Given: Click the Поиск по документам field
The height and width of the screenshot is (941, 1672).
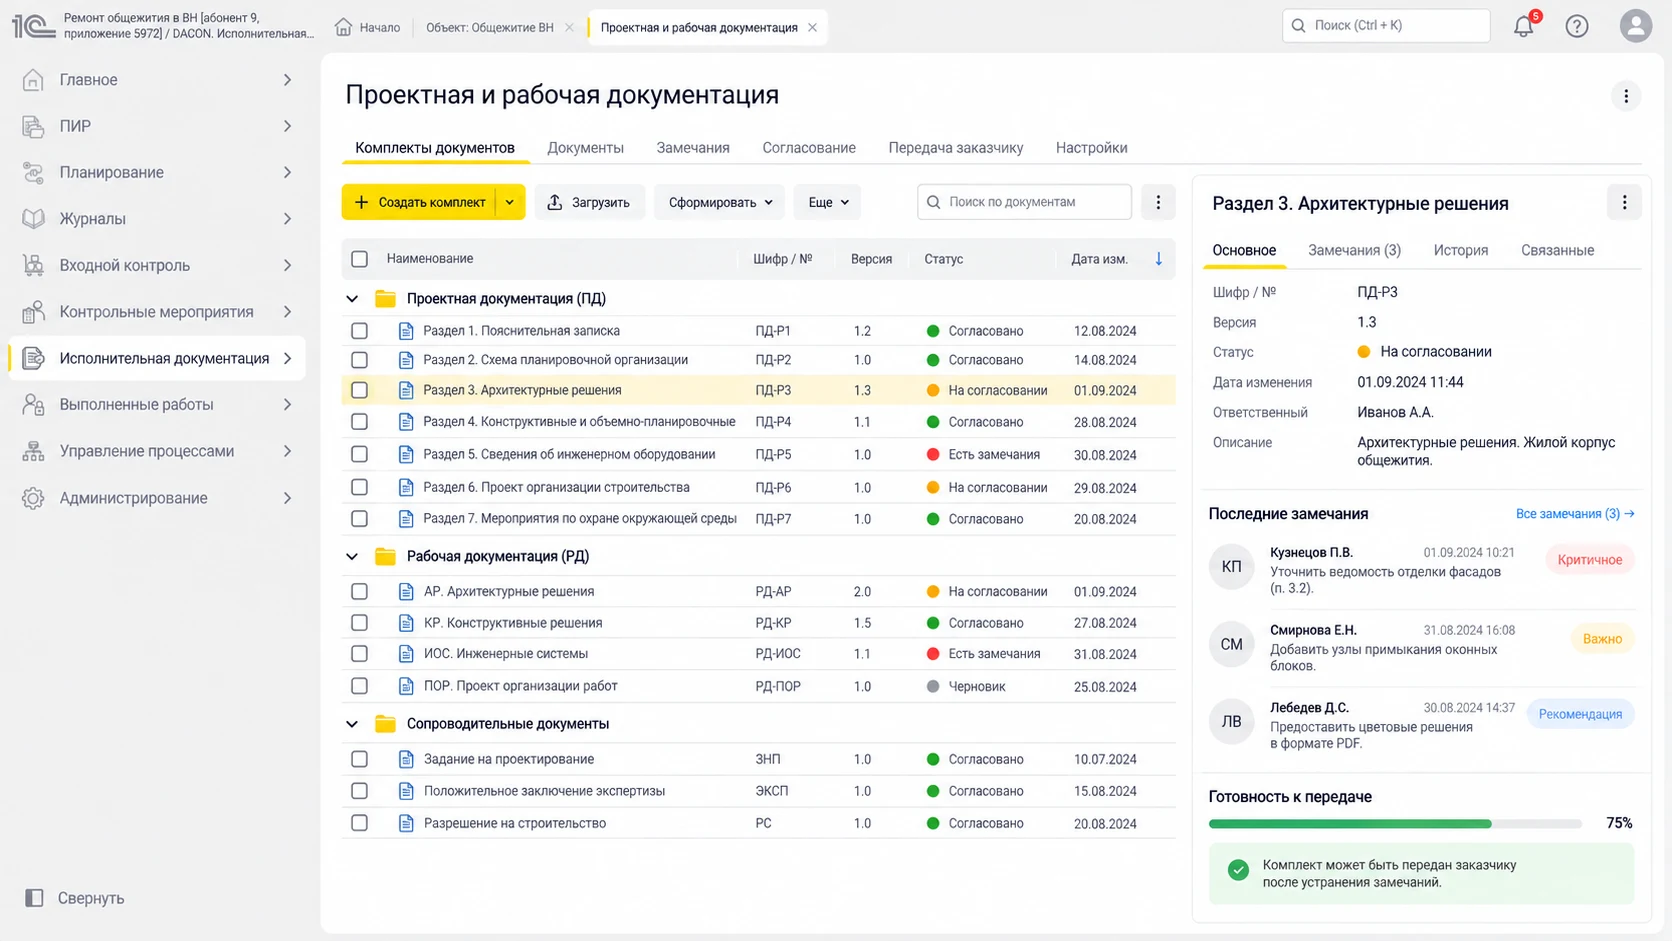Looking at the screenshot, I should click(1024, 202).
